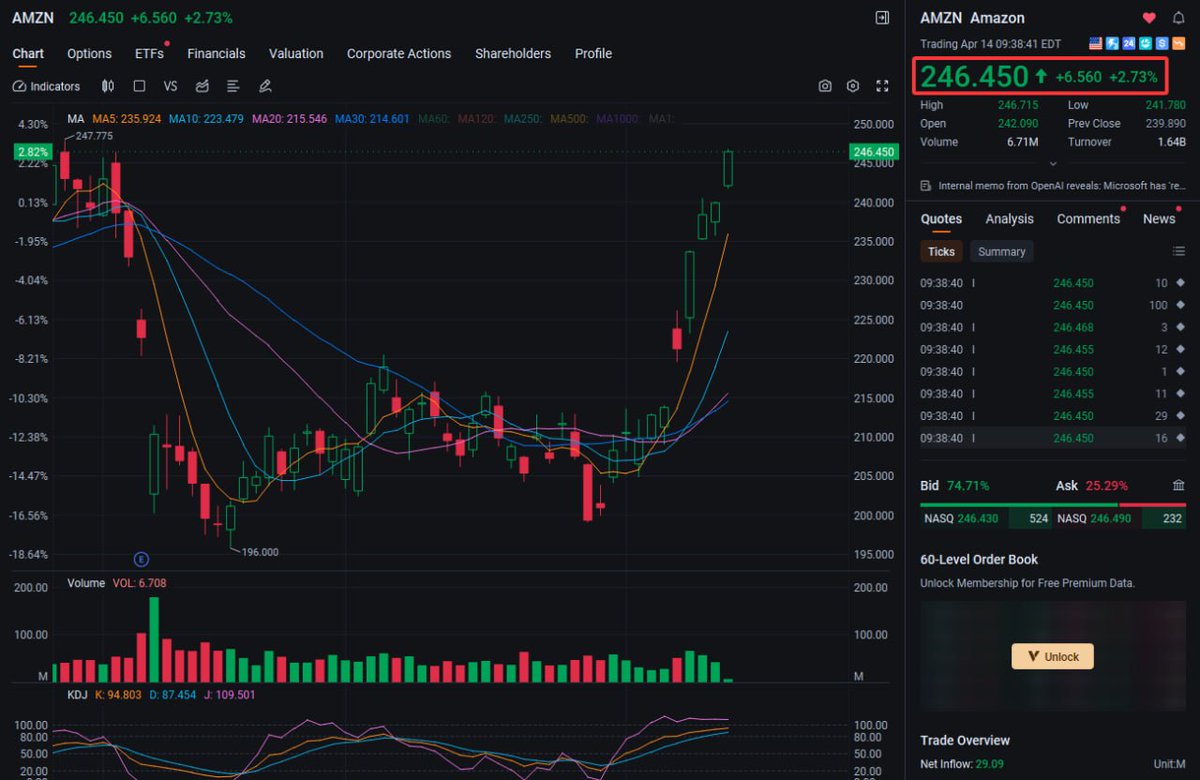Toggle the dimmed MA250 indicator label
Image resolution: width=1200 pixels, height=780 pixels.
pos(523,119)
